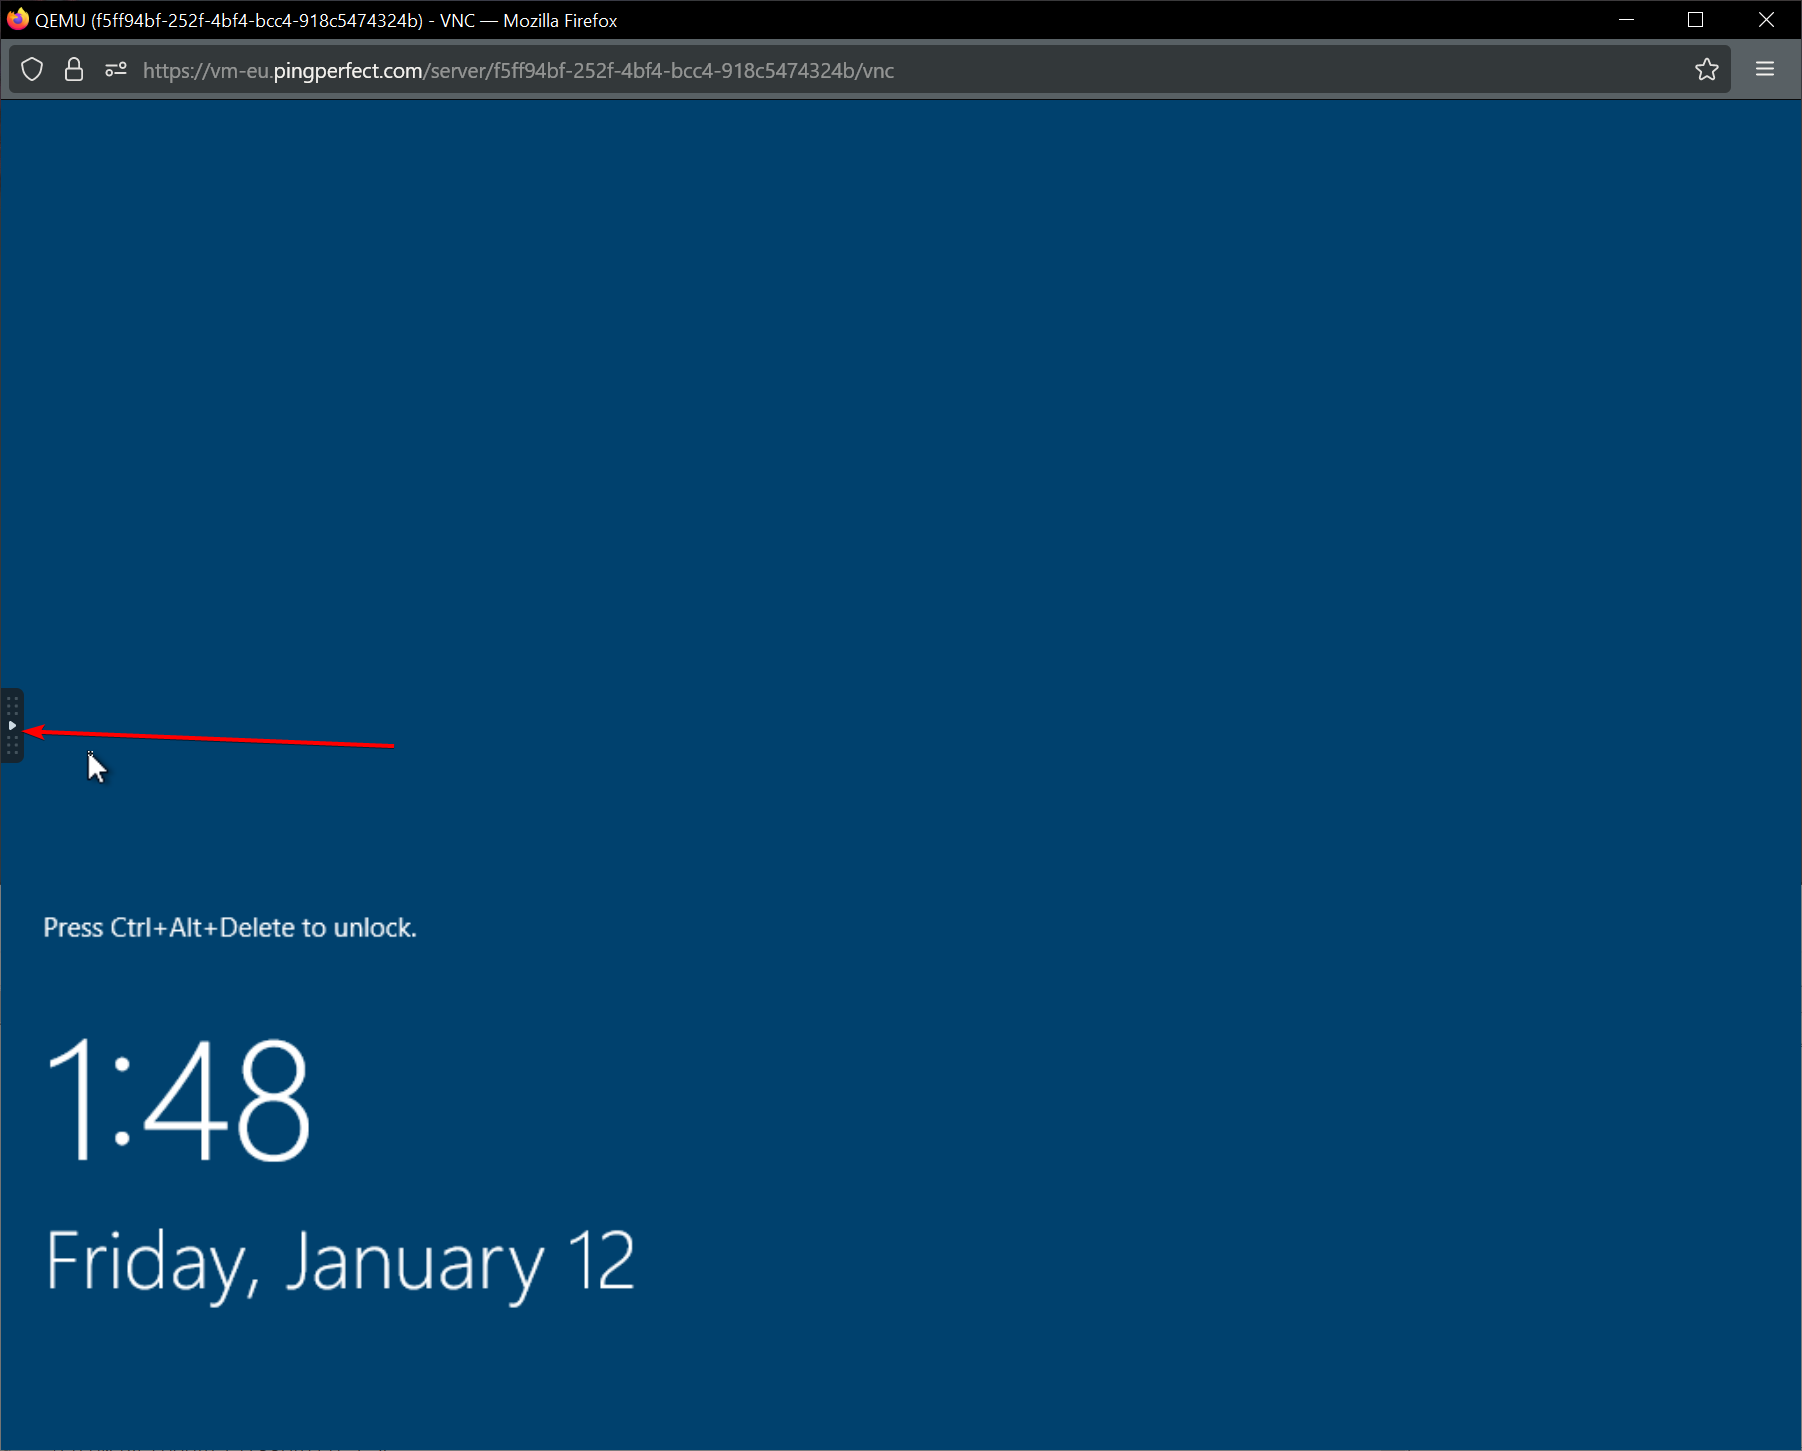This screenshot has height=1451, width=1802.
Task: Click the "Friday, January 12" date text
Action: 340,1263
